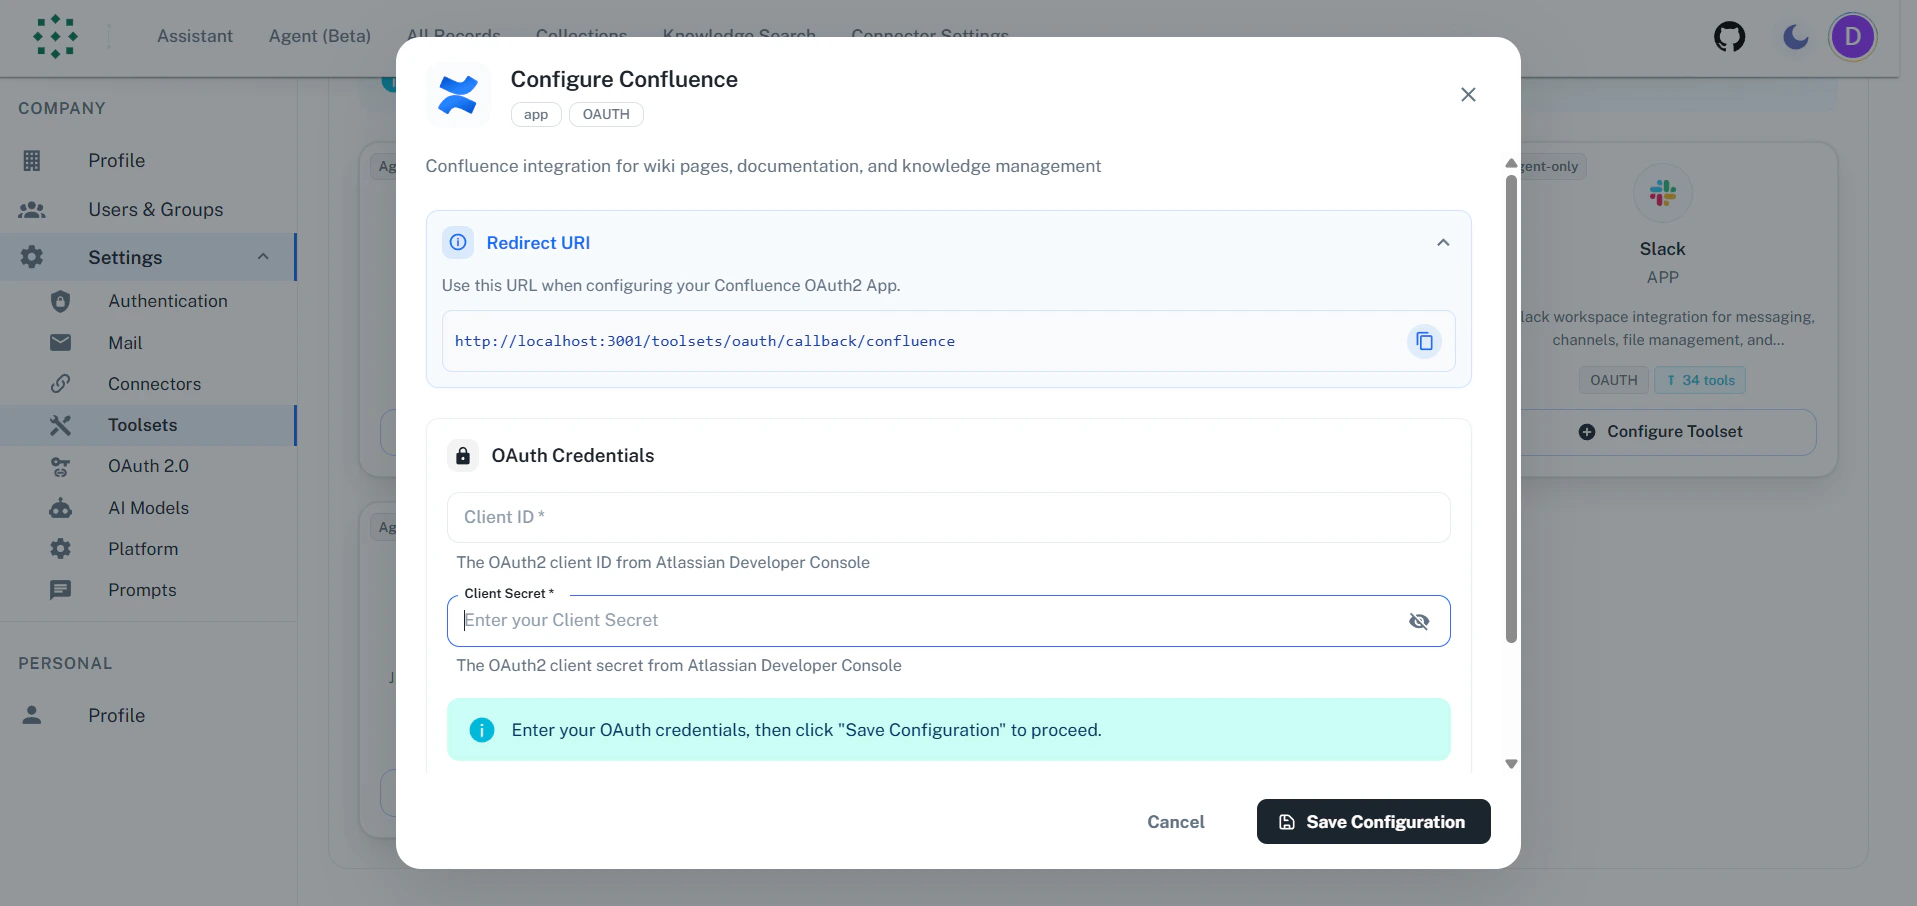Click inside the Client ID field
This screenshot has width=1917, height=906.
coord(947,517)
